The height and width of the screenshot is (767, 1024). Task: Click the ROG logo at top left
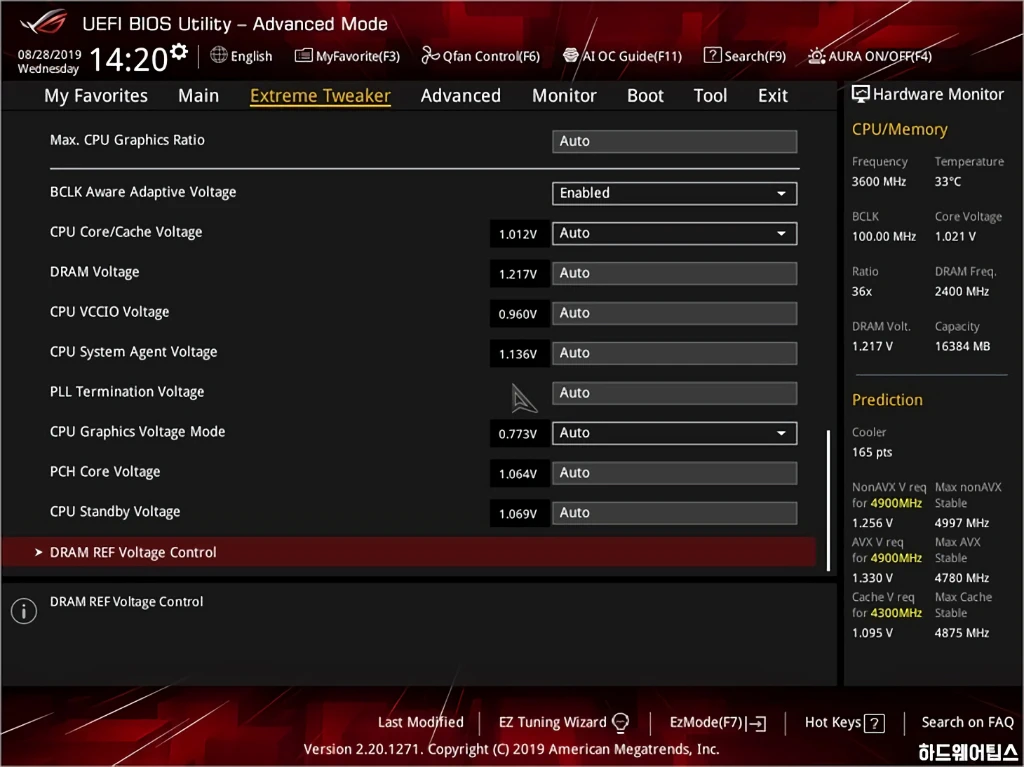coord(43,23)
